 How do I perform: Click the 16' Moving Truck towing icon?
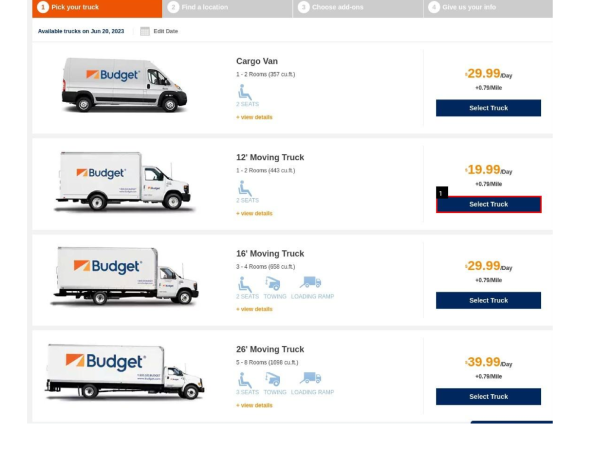[273, 284]
